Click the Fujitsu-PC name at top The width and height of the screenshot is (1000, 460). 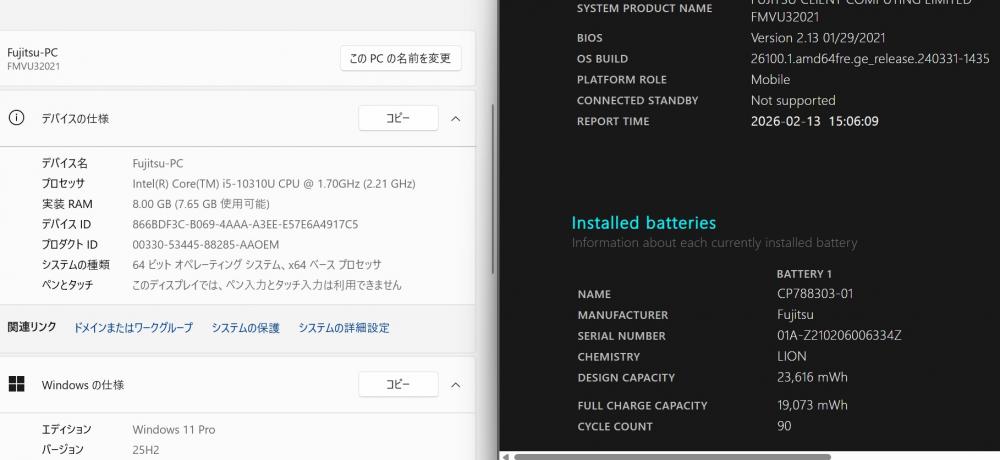tap(32, 52)
